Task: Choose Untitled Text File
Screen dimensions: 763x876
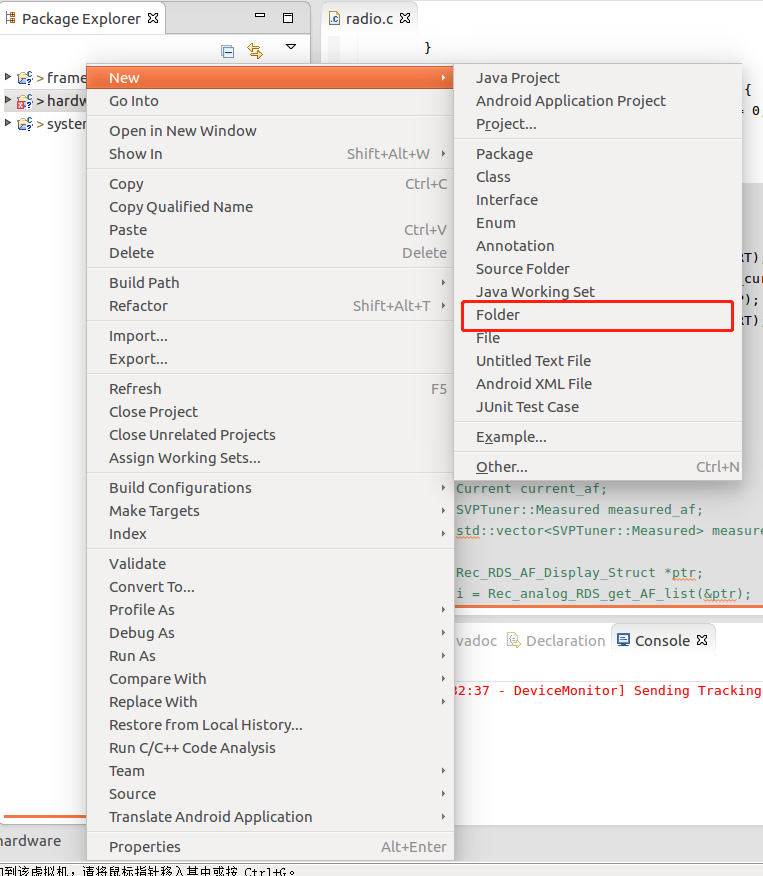Action: coord(598,361)
